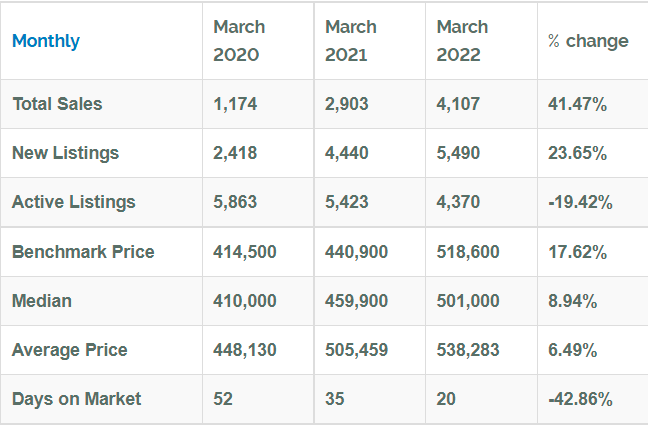Click the Active Listings row label

click(74, 202)
